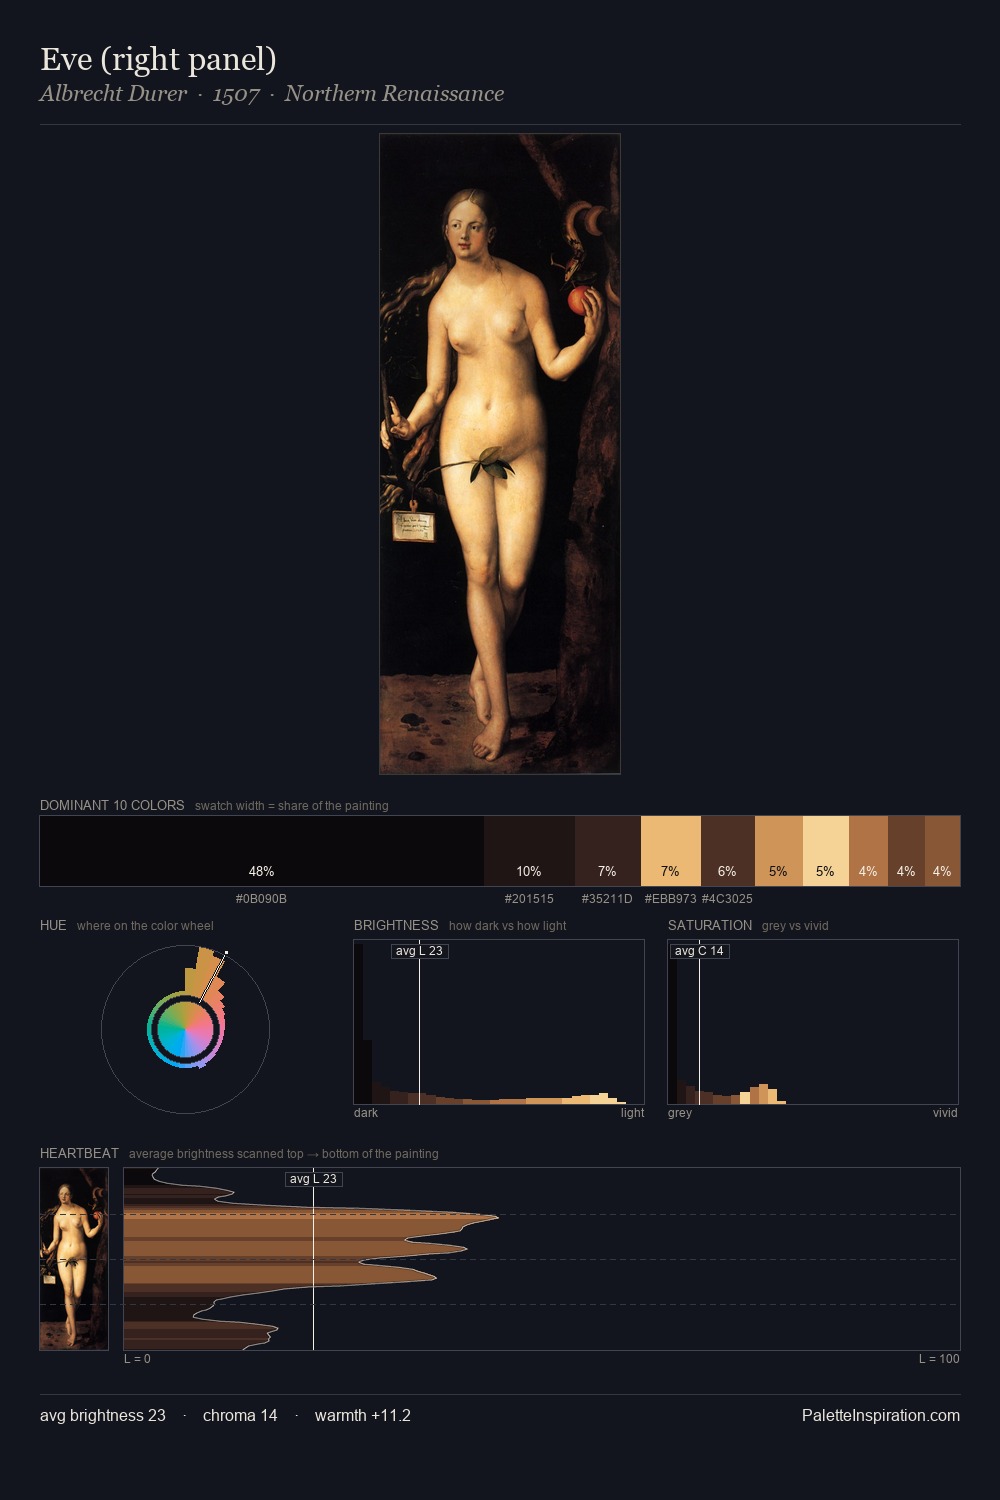Click the heartbeat brightness profile chart

pyautogui.click(x=542, y=1259)
